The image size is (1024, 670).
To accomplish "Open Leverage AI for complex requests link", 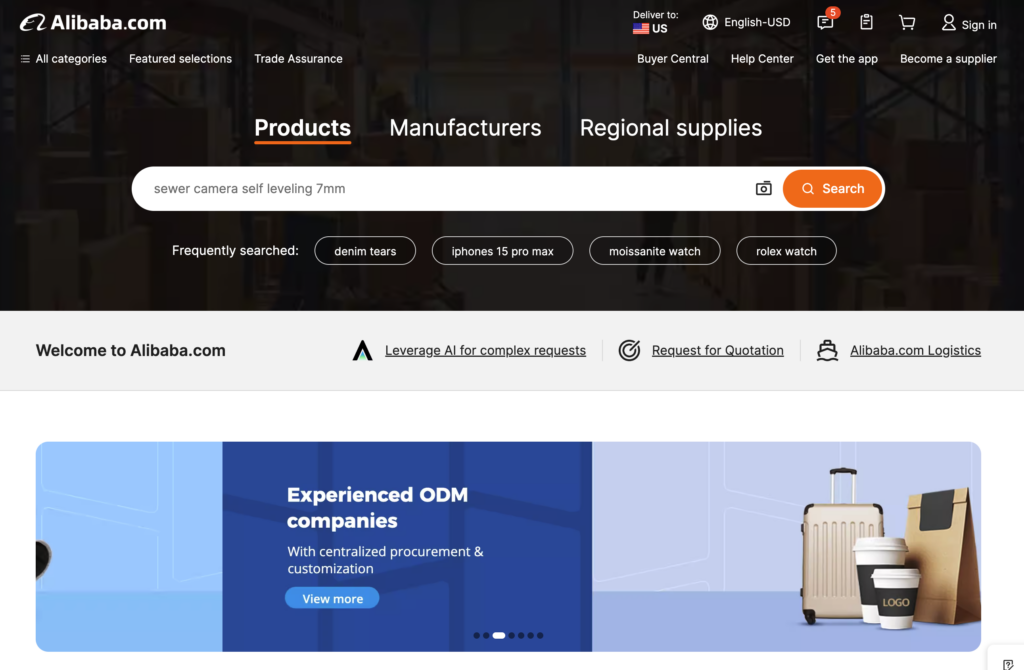I will (x=485, y=351).
